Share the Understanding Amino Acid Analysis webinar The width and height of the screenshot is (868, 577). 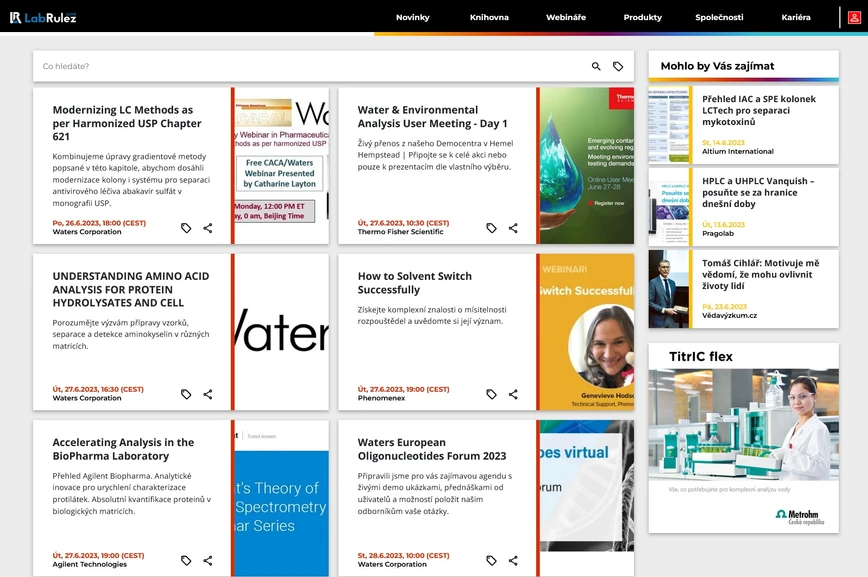tap(208, 394)
